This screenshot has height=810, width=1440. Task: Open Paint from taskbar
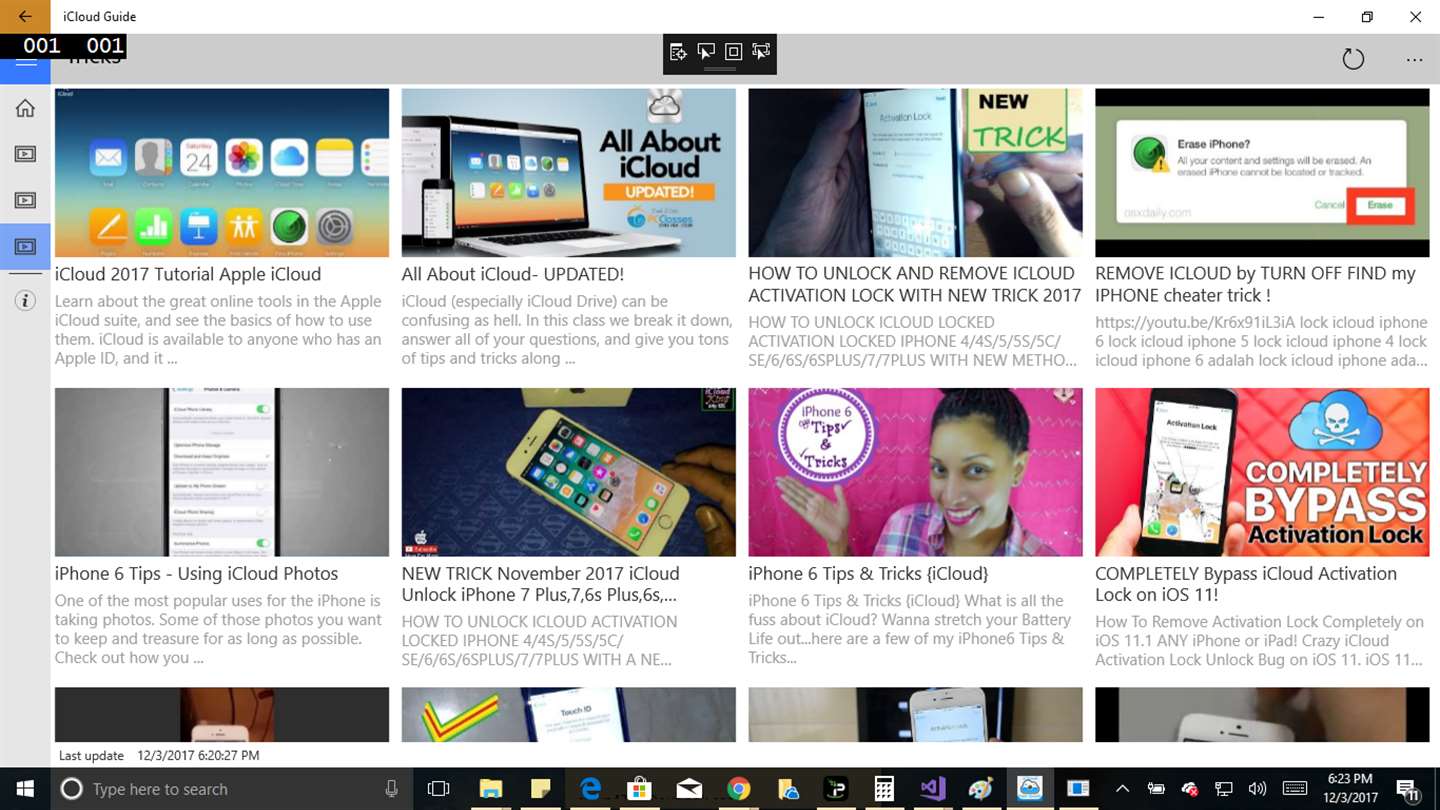(981, 789)
